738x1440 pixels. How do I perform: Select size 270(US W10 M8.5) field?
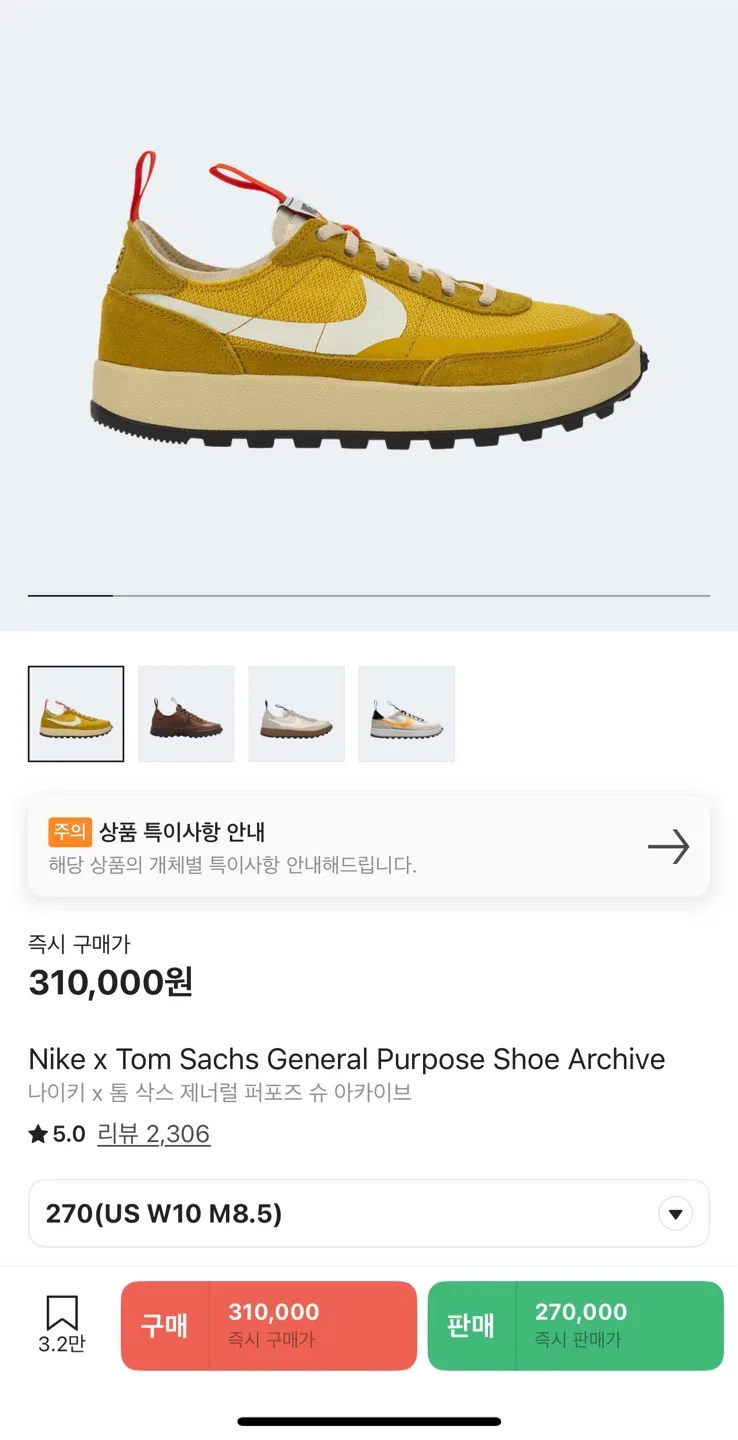pos(340,1214)
